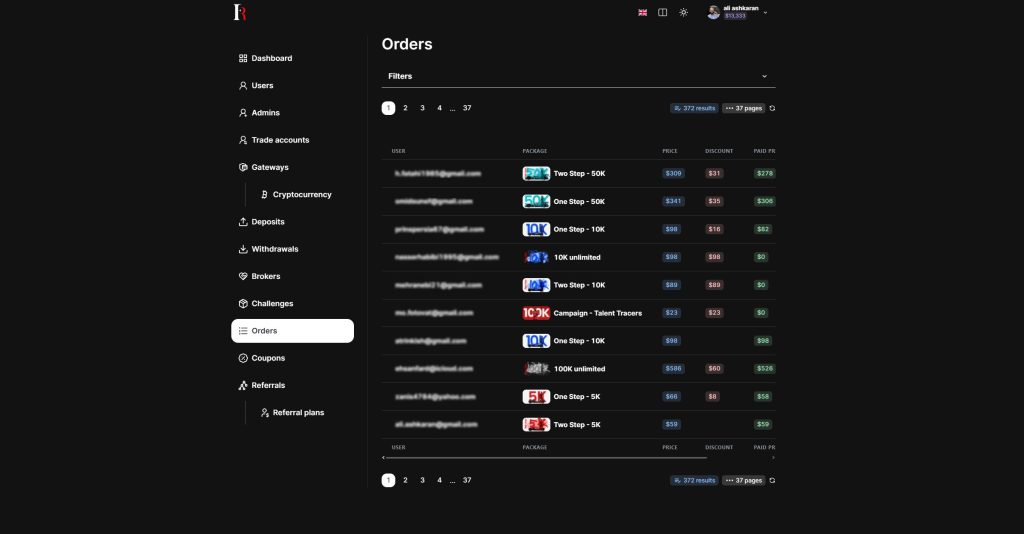The width and height of the screenshot is (1024, 534).
Task: Click the Withdrawals download icon
Action: tap(243, 249)
